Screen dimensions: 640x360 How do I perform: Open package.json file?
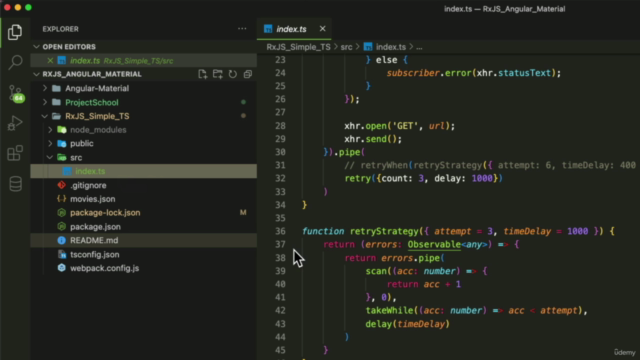coord(95,227)
